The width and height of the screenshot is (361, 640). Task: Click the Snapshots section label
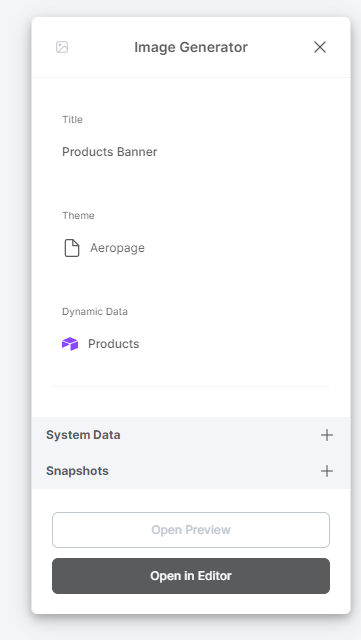tap(77, 471)
